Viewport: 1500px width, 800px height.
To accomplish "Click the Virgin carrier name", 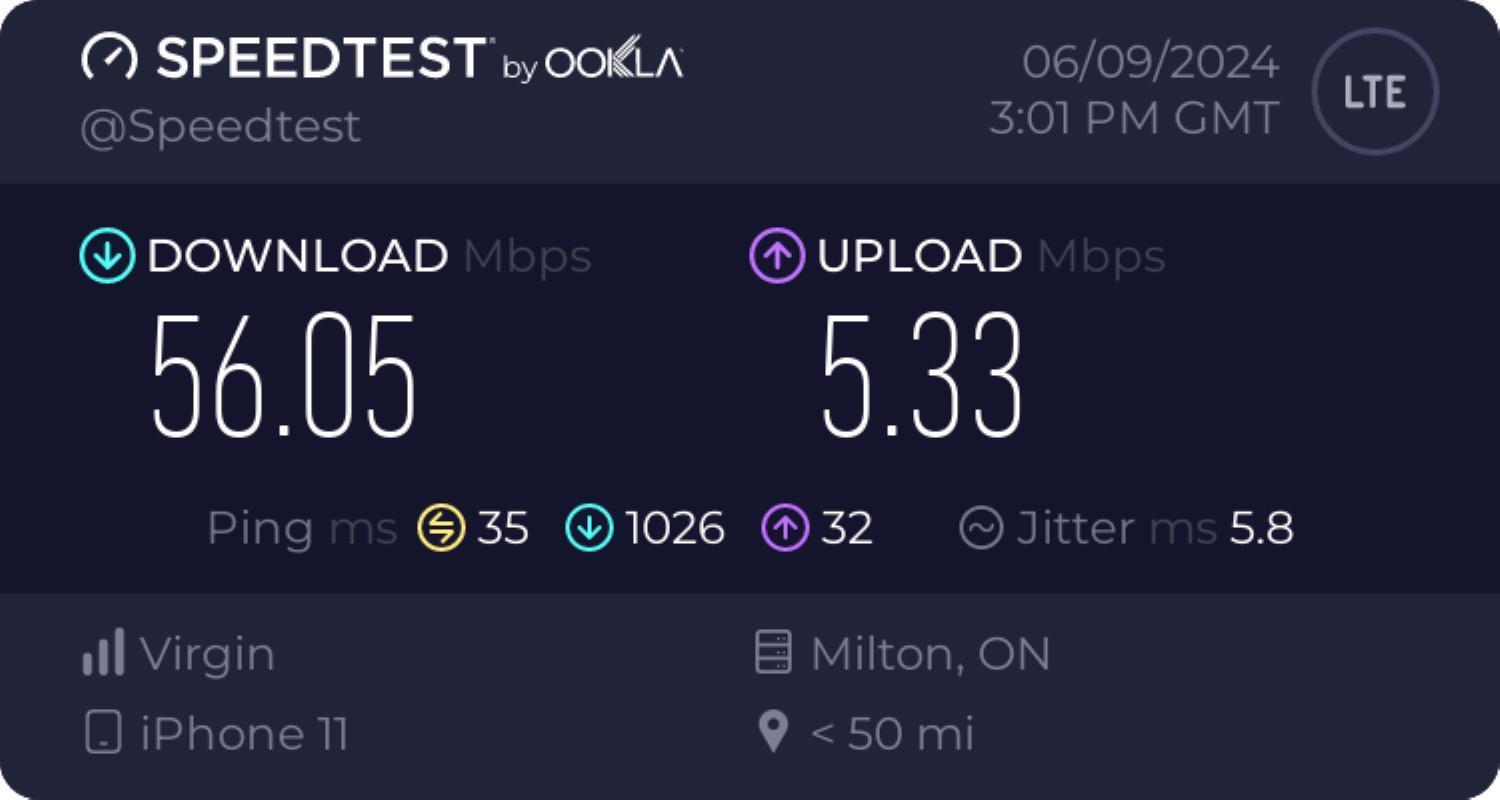I will (x=207, y=656).
